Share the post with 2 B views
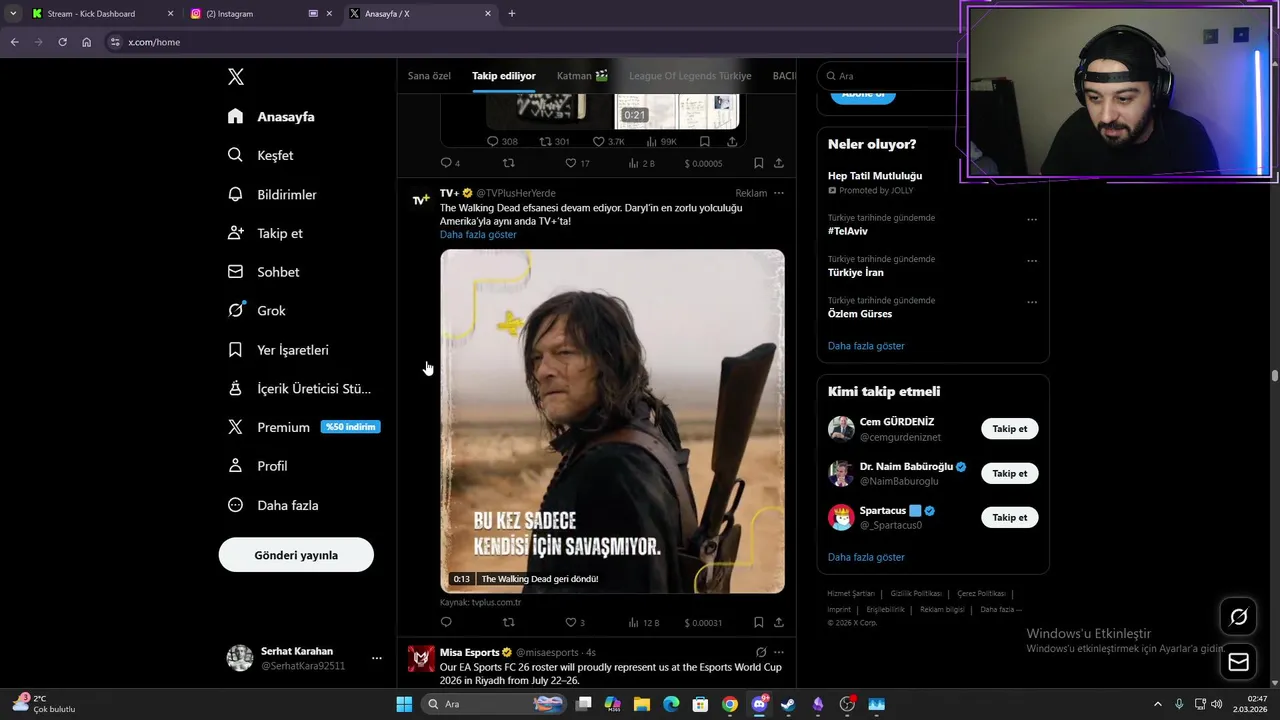This screenshot has height=720, width=1280. coord(779,163)
